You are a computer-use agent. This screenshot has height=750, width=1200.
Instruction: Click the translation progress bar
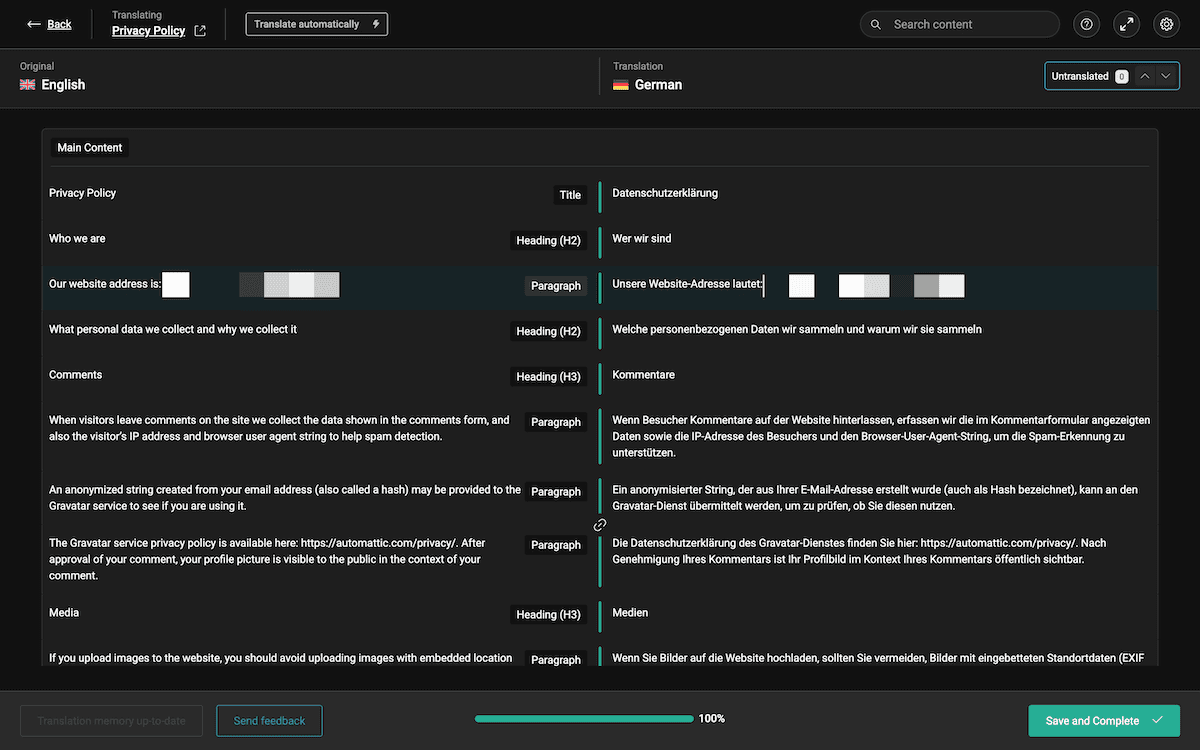pyautogui.click(x=584, y=719)
